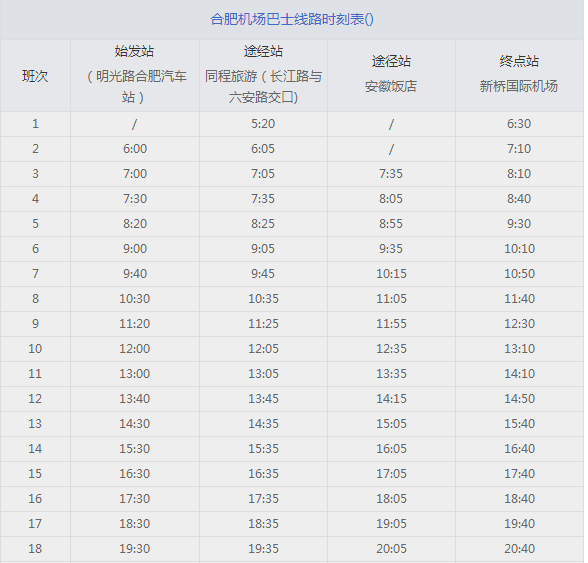The image size is (588, 563).
Task: Select the 14:30 start time
Action: [135, 424]
